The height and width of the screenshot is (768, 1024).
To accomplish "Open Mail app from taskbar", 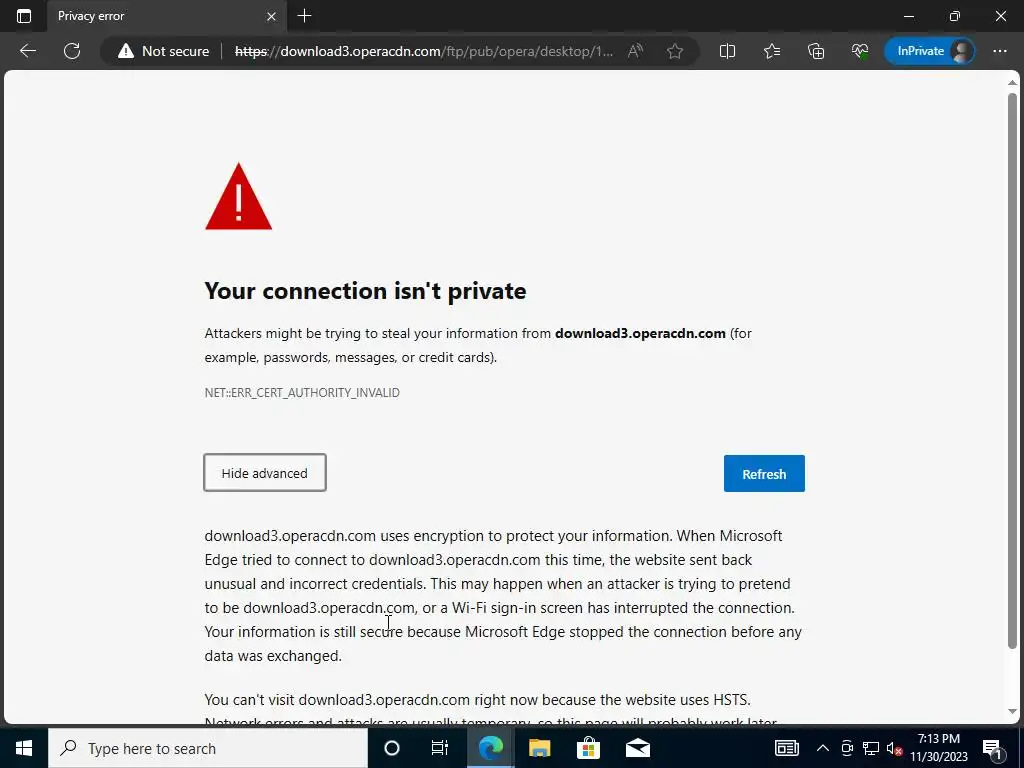I will 637,748.
